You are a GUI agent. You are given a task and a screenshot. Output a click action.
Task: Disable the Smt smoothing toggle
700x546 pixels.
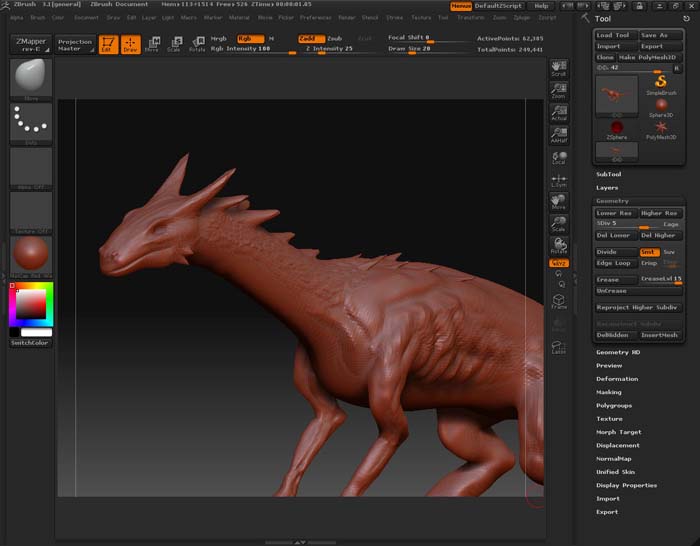click(648, 252)
